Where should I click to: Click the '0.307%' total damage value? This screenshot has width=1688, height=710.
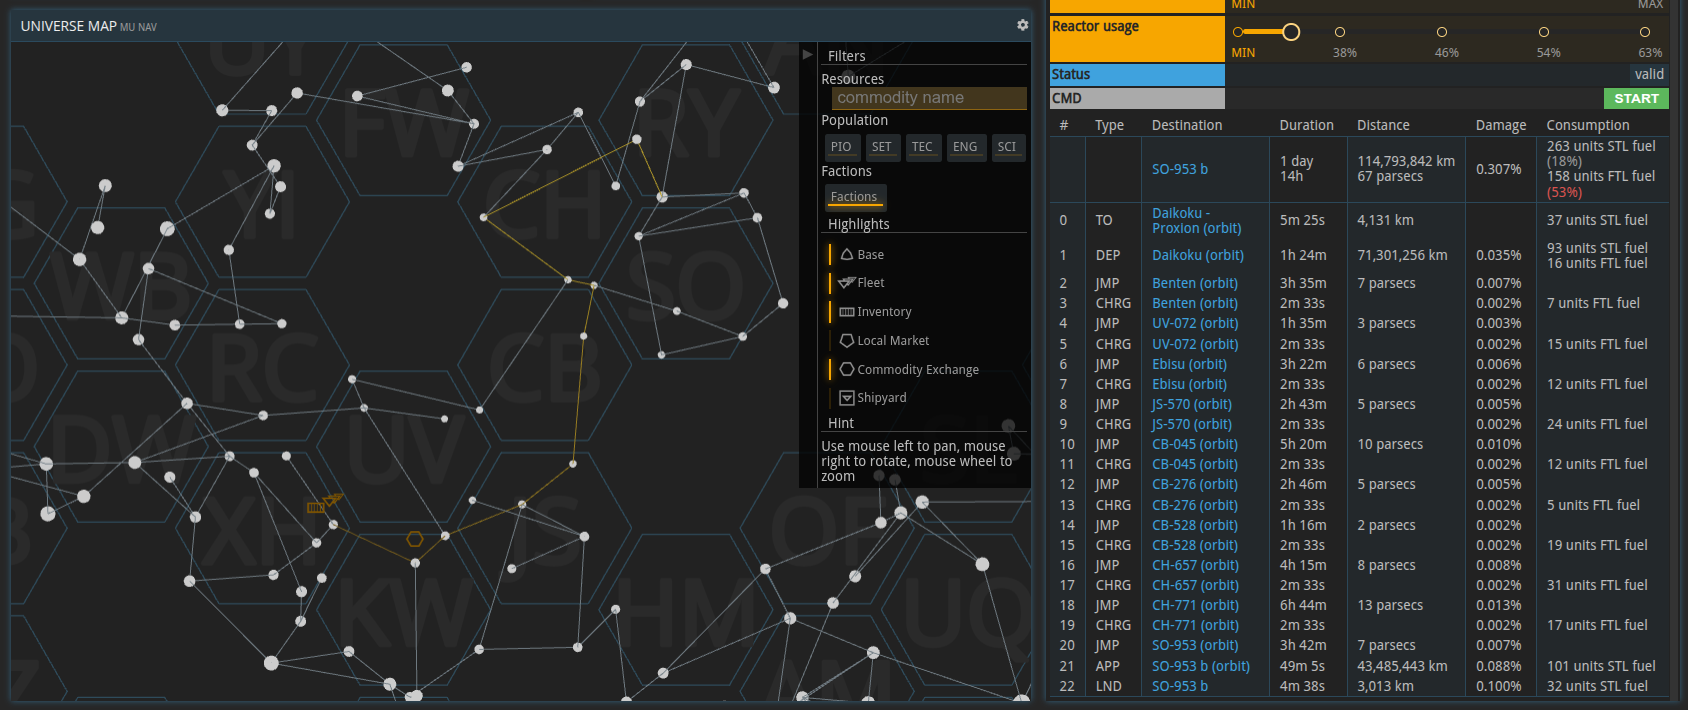(1499, 169)
